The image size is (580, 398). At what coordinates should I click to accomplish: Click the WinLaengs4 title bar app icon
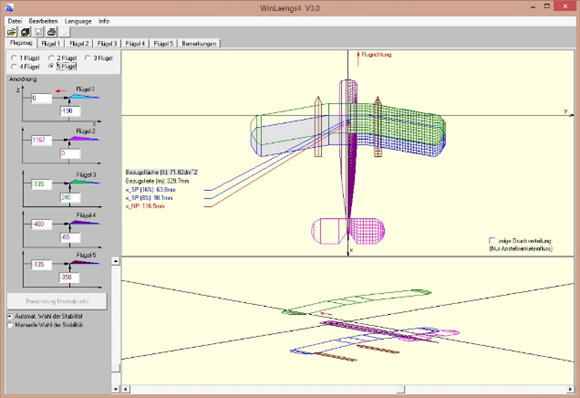coord(9,7)
